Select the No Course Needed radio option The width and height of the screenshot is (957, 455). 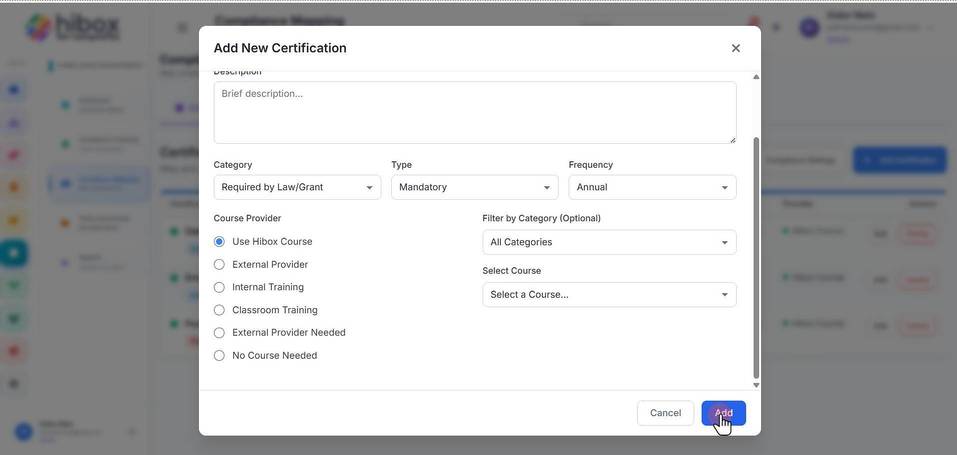(219, 355)
